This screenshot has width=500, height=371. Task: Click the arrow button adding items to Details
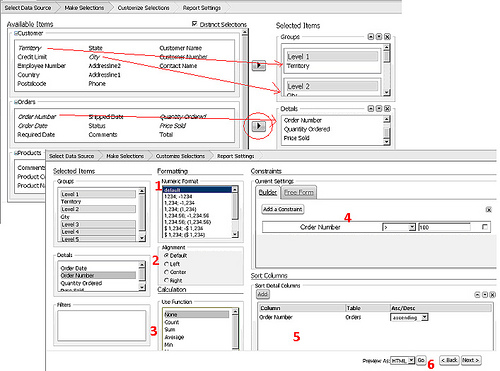pos(259,126)
